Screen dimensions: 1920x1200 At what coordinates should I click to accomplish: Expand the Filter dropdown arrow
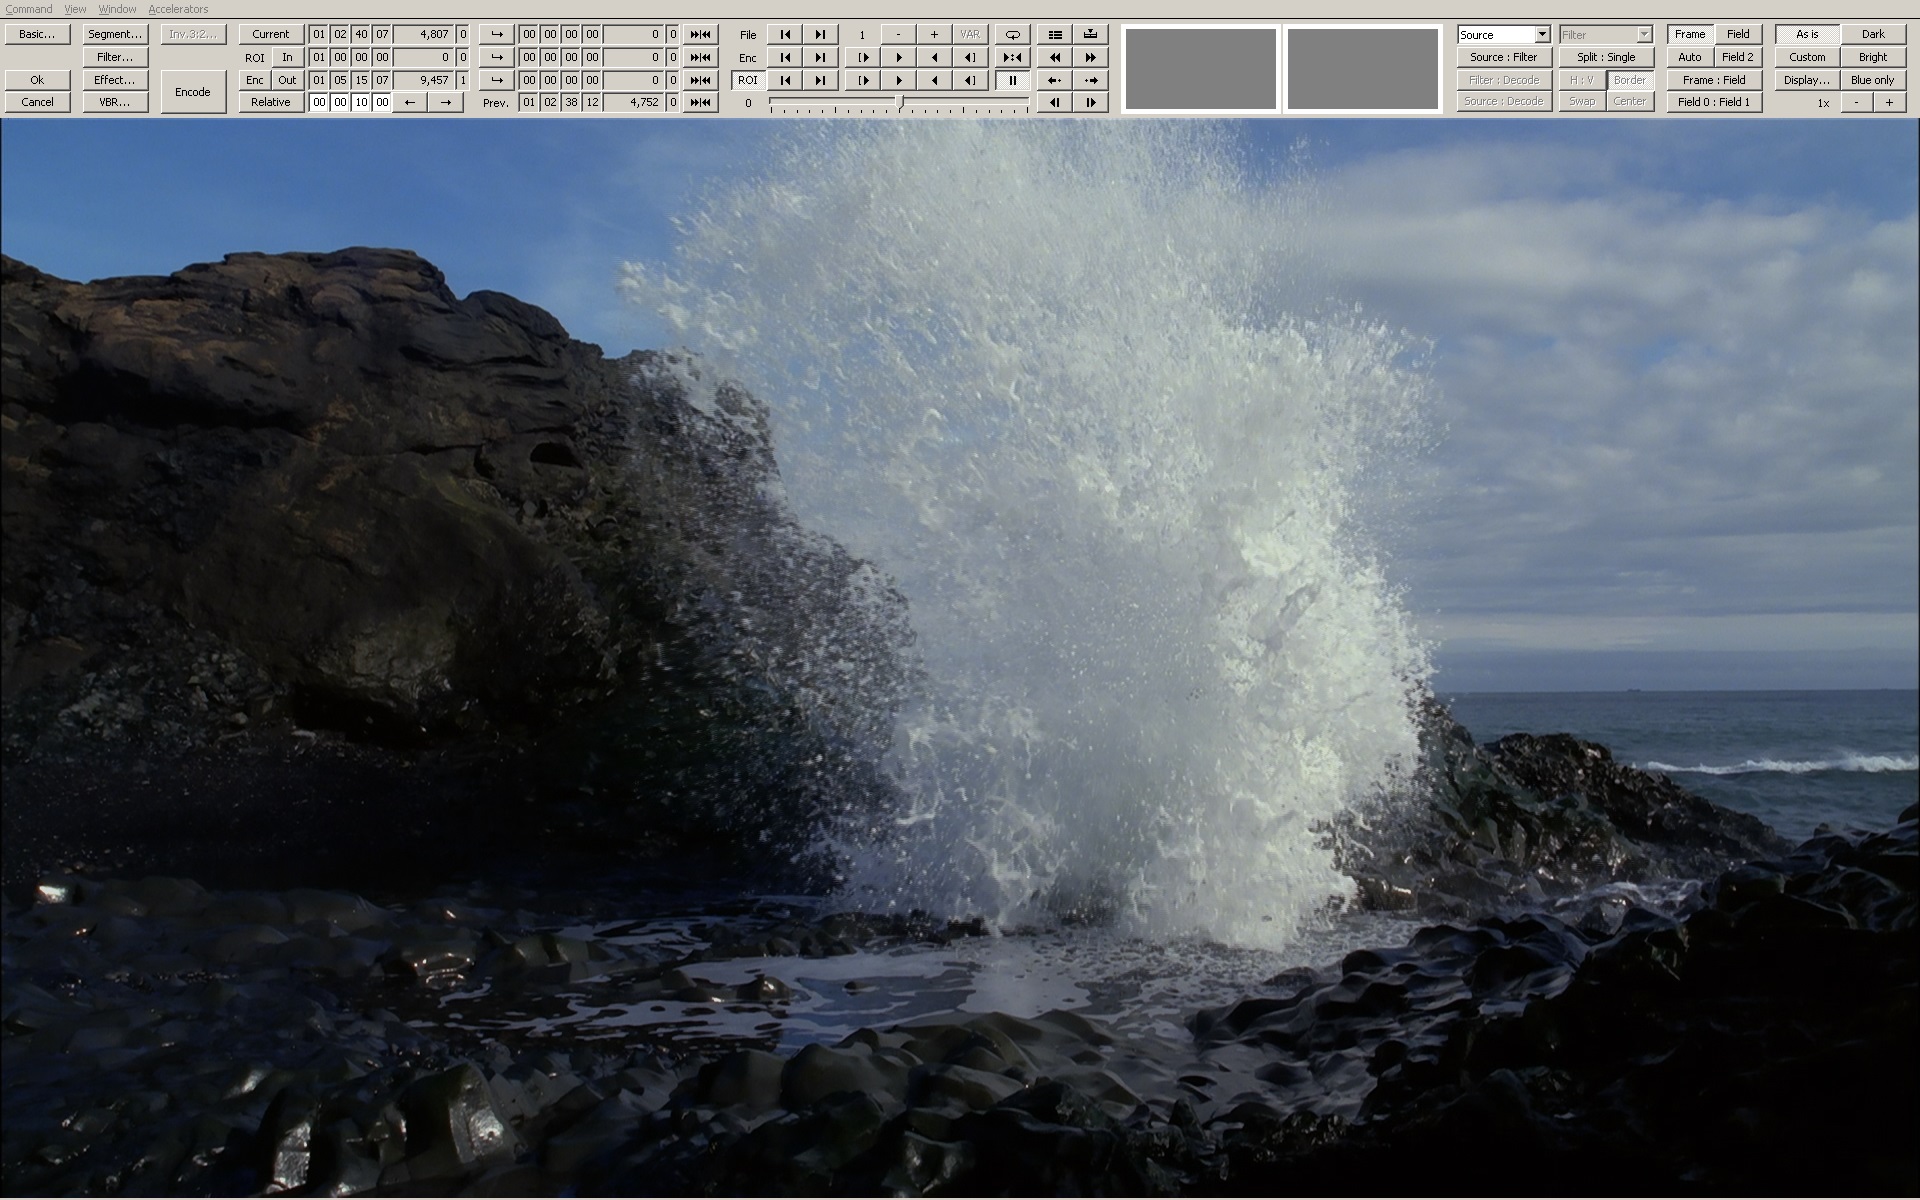pos(1643,34)
